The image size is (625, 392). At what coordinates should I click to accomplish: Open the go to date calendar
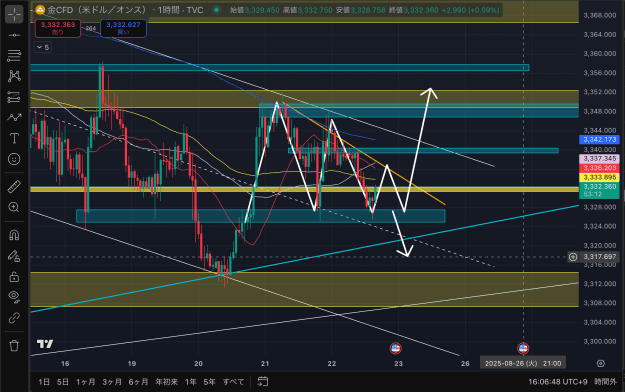click(263, 382)
